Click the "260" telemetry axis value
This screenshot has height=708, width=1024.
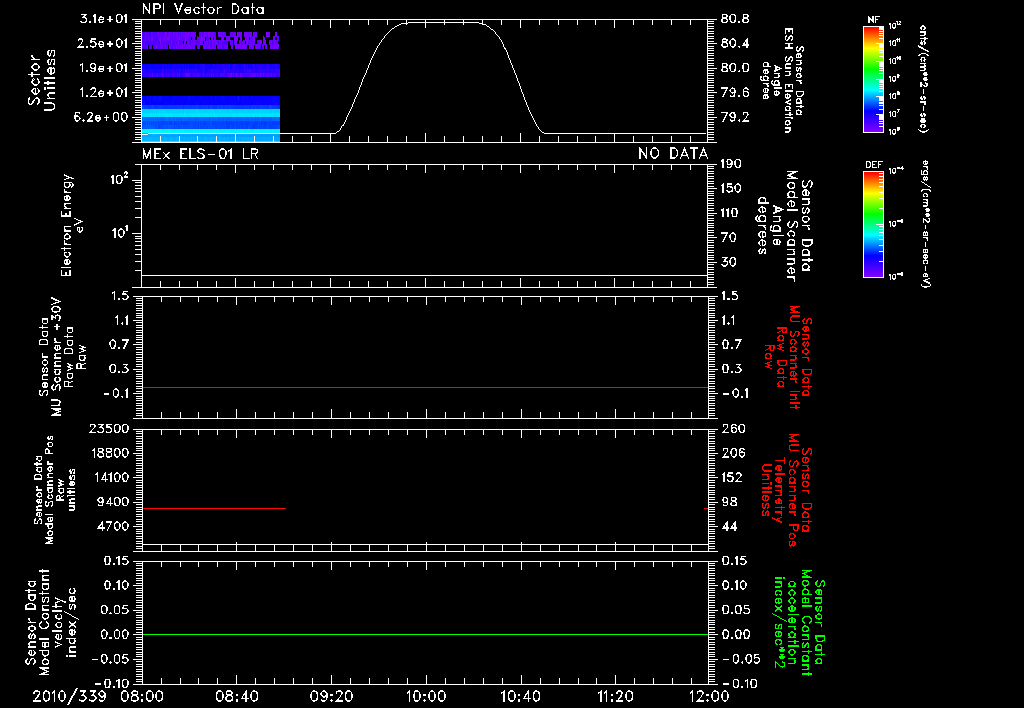[x=731, y=428]
